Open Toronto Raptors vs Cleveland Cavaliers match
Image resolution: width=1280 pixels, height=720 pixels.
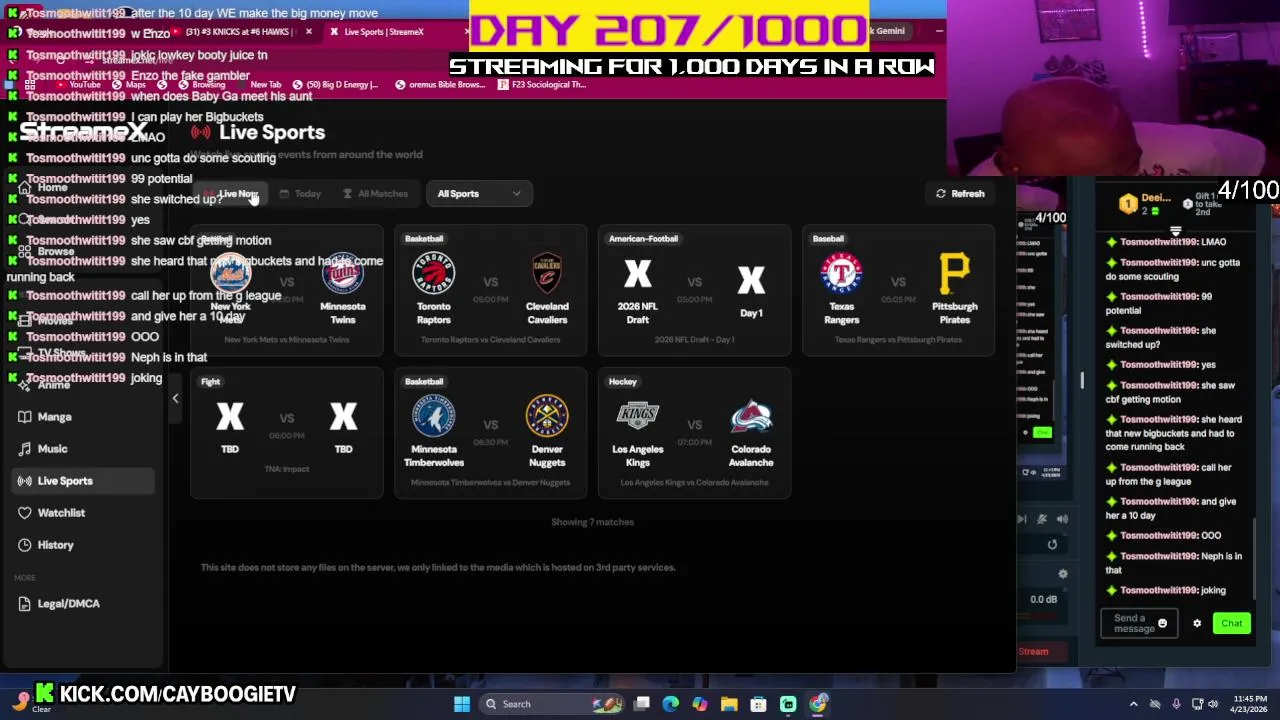tap(490, 290)
